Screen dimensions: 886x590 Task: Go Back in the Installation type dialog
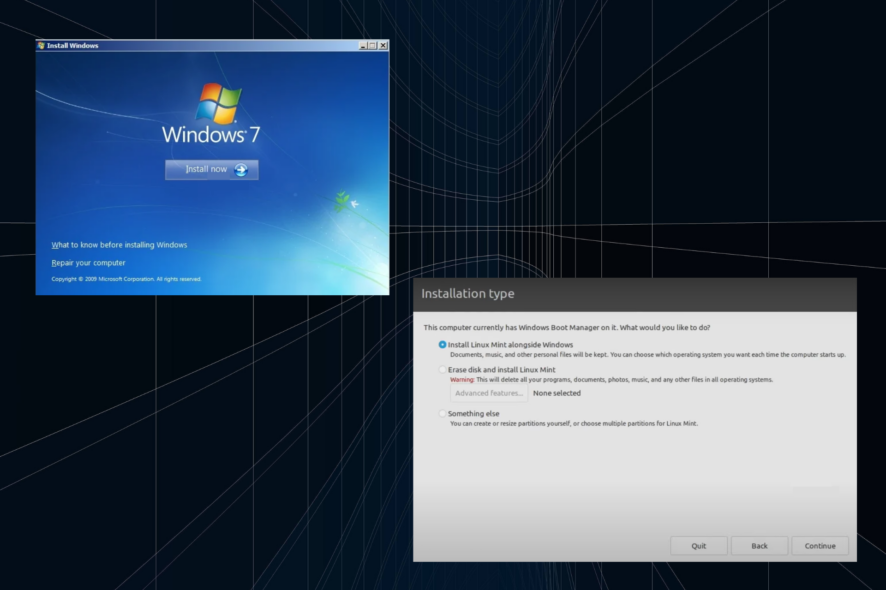tap(759, 546)
